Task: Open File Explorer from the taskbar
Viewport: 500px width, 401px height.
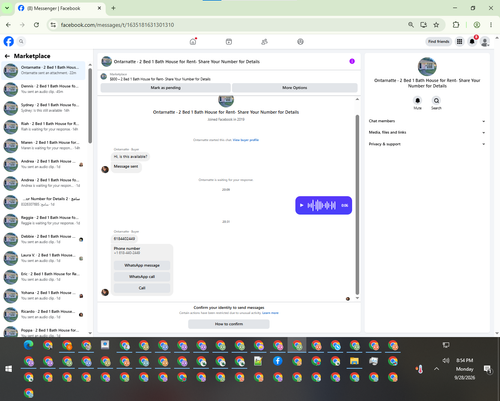Action: [354, 361]
